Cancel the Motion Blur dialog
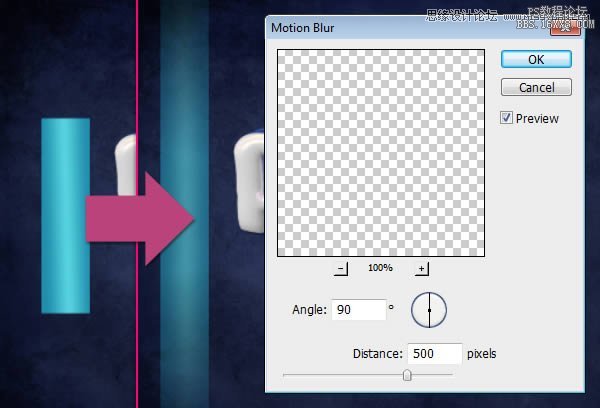This screenshot has height=408, width=600. tap(536, 87)
